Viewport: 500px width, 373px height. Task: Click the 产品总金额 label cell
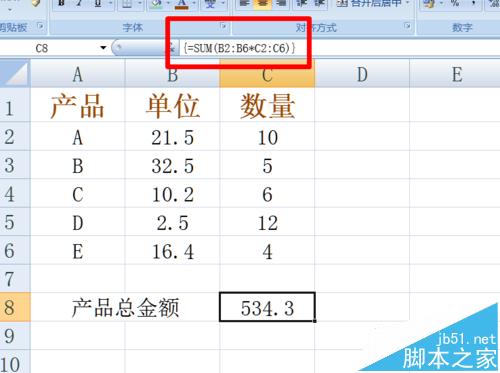(125, 307)
